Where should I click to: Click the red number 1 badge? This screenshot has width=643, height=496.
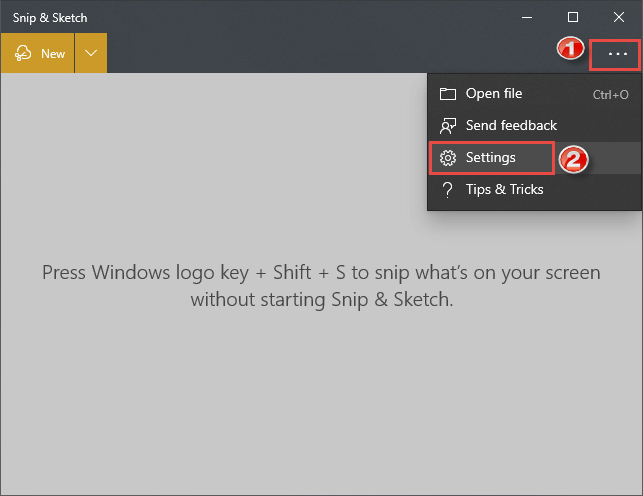tap(570, 48)
